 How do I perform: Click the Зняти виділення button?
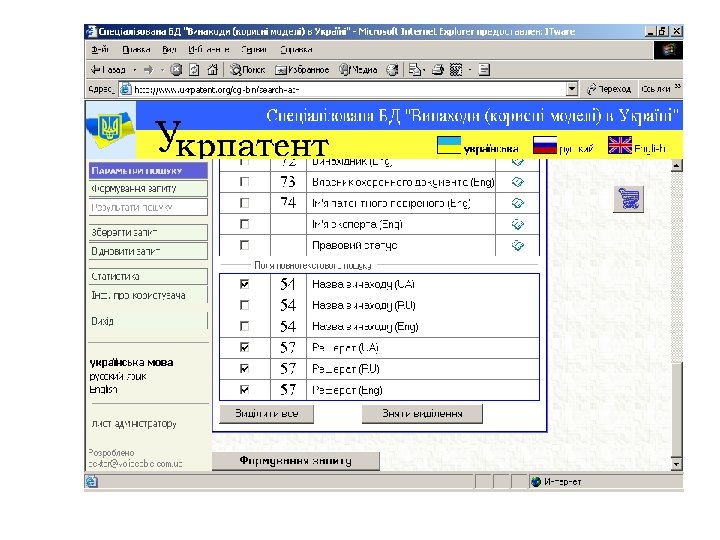(x=422, y=414)
